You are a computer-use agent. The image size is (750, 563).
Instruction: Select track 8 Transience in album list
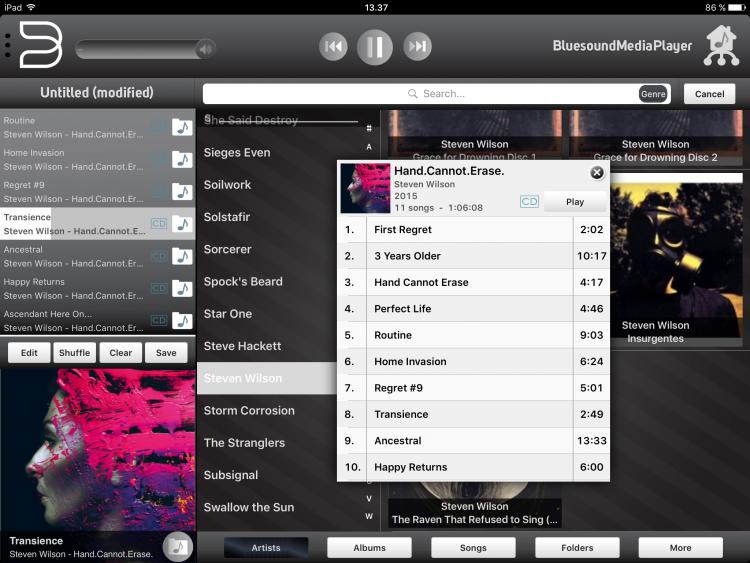(474, 414)
